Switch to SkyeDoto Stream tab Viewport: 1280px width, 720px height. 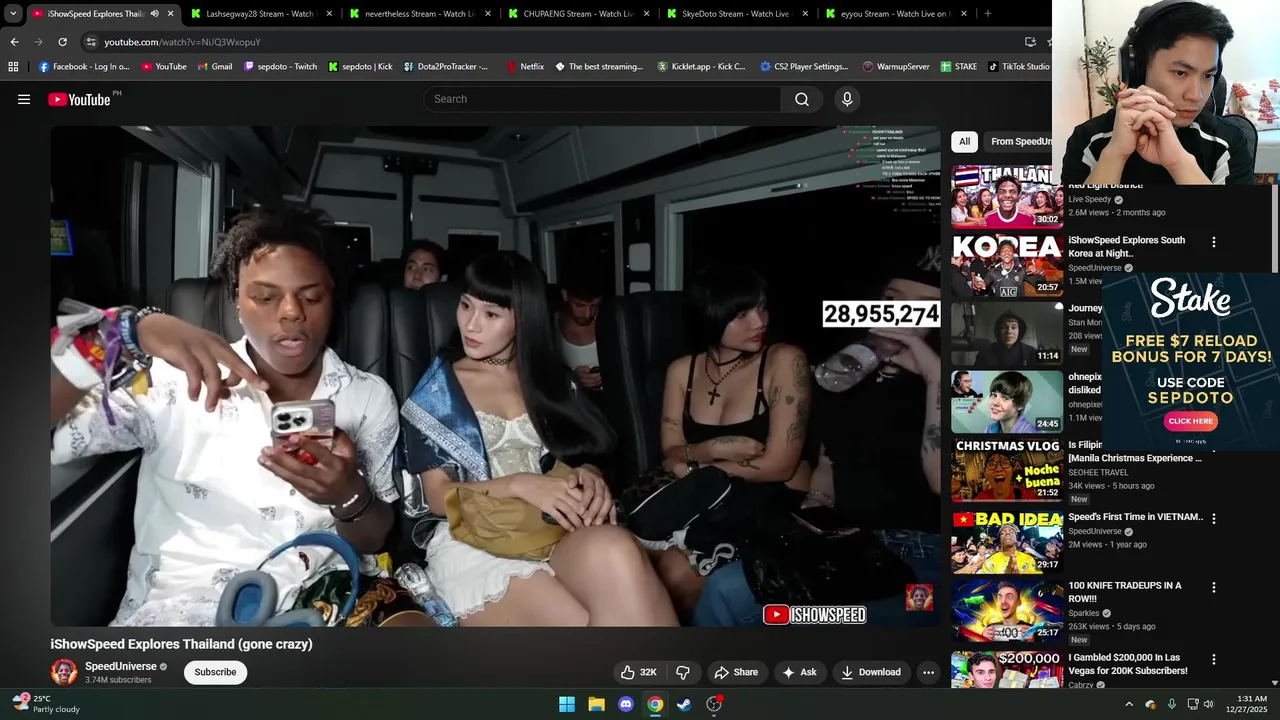735,14
